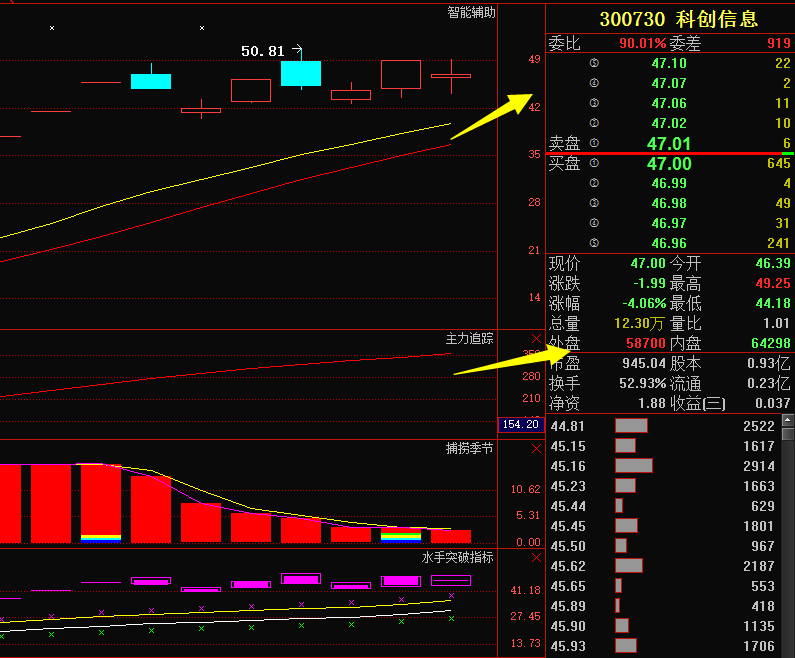795x658 pixels.
Task: Click the 154.20 value box on axis
Action: point(519,425)
